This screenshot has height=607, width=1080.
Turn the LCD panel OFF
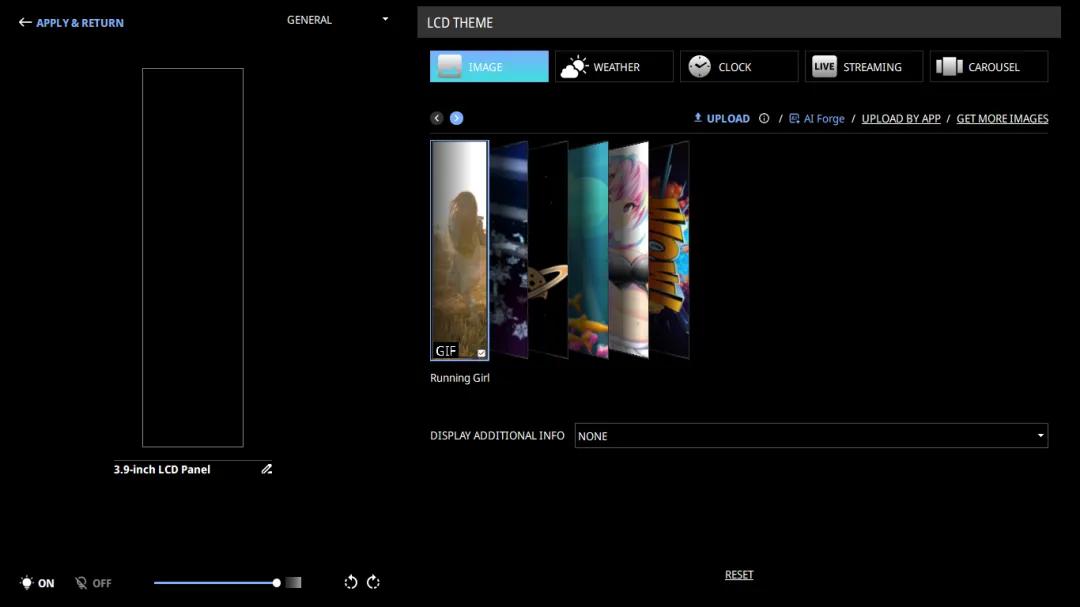point(93,583)
